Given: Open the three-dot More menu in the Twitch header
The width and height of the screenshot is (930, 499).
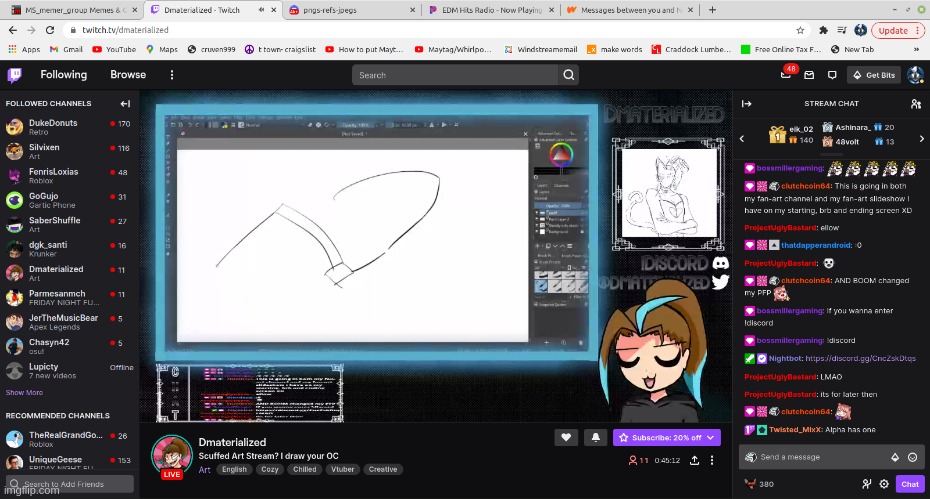Looking at the screenshot, I should click(x=172, y=75).
